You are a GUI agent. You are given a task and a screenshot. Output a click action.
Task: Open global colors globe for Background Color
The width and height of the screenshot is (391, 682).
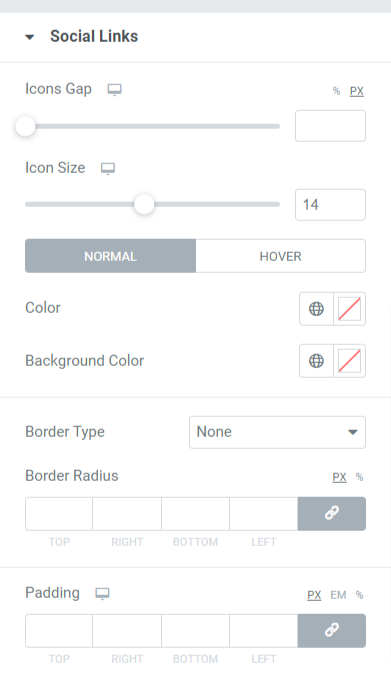tap(316, 361)
